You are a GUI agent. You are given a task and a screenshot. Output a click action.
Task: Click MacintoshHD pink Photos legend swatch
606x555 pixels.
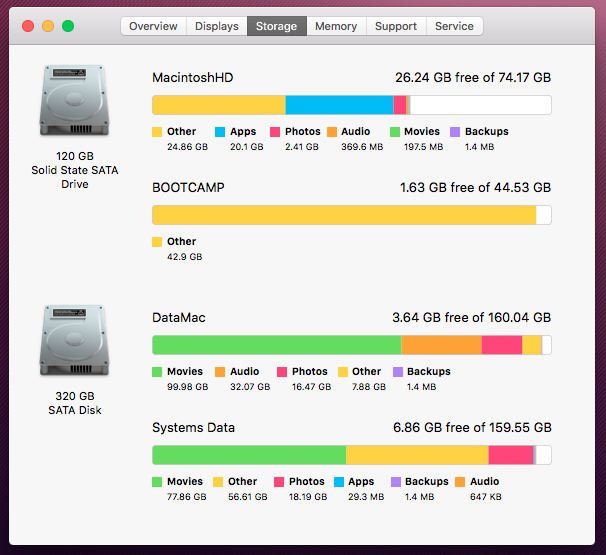pos(275,132)
